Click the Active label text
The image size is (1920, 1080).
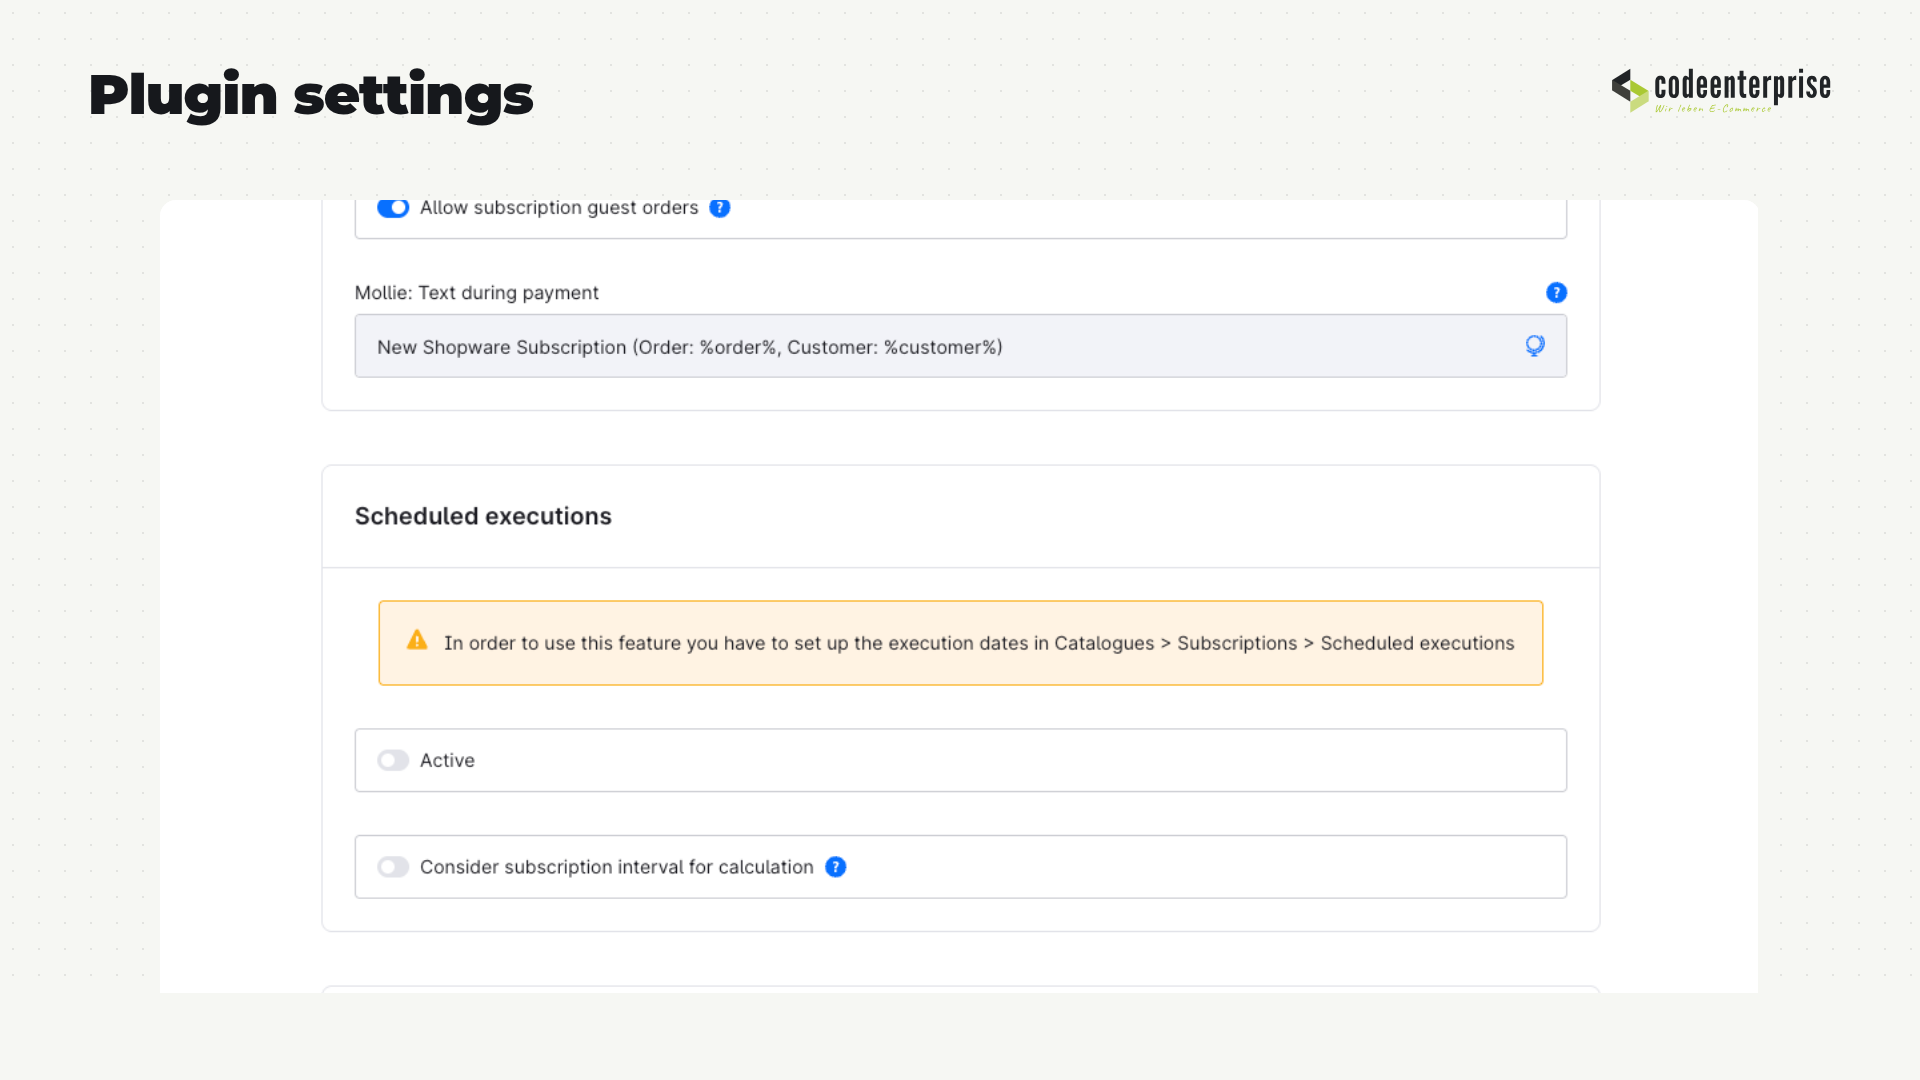(447, 761)
